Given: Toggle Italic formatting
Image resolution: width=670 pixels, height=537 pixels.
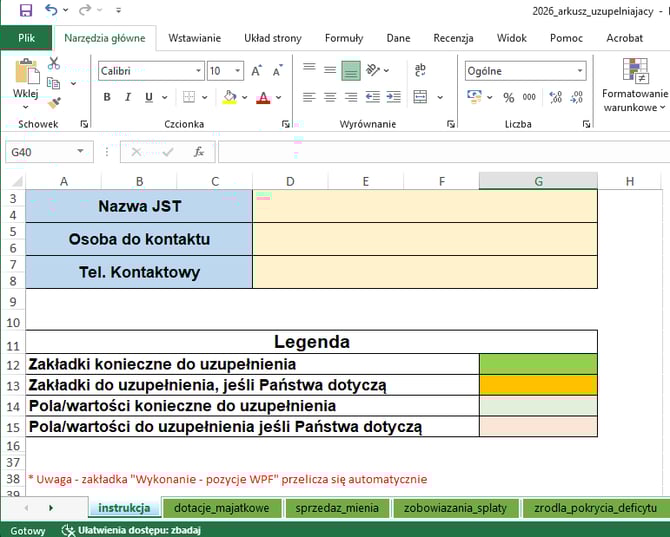Looking at the screenshot, I should tap(128, 97).
